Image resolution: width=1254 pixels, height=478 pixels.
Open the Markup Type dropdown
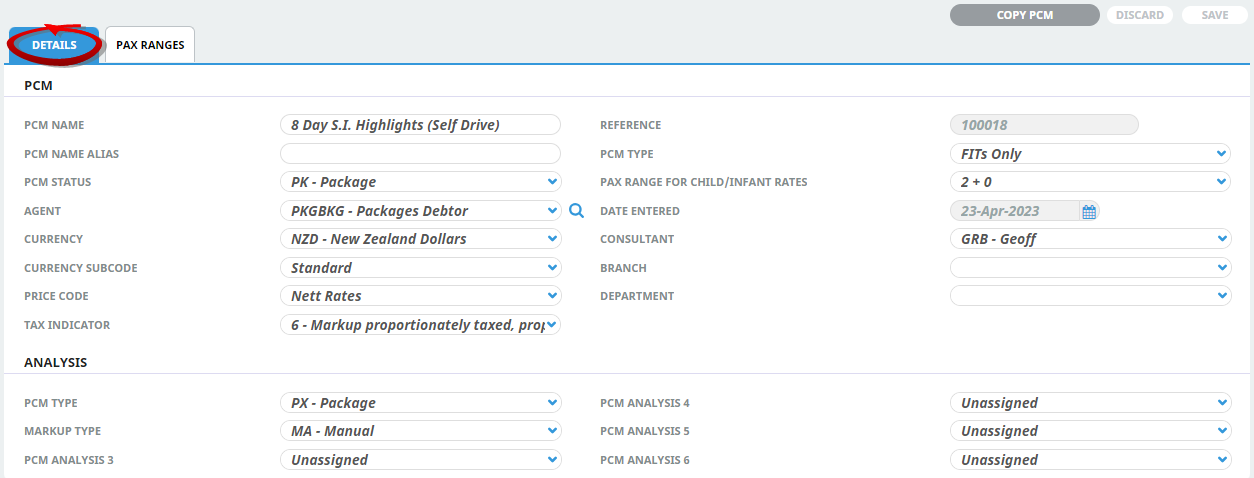(x=420, y=431)
